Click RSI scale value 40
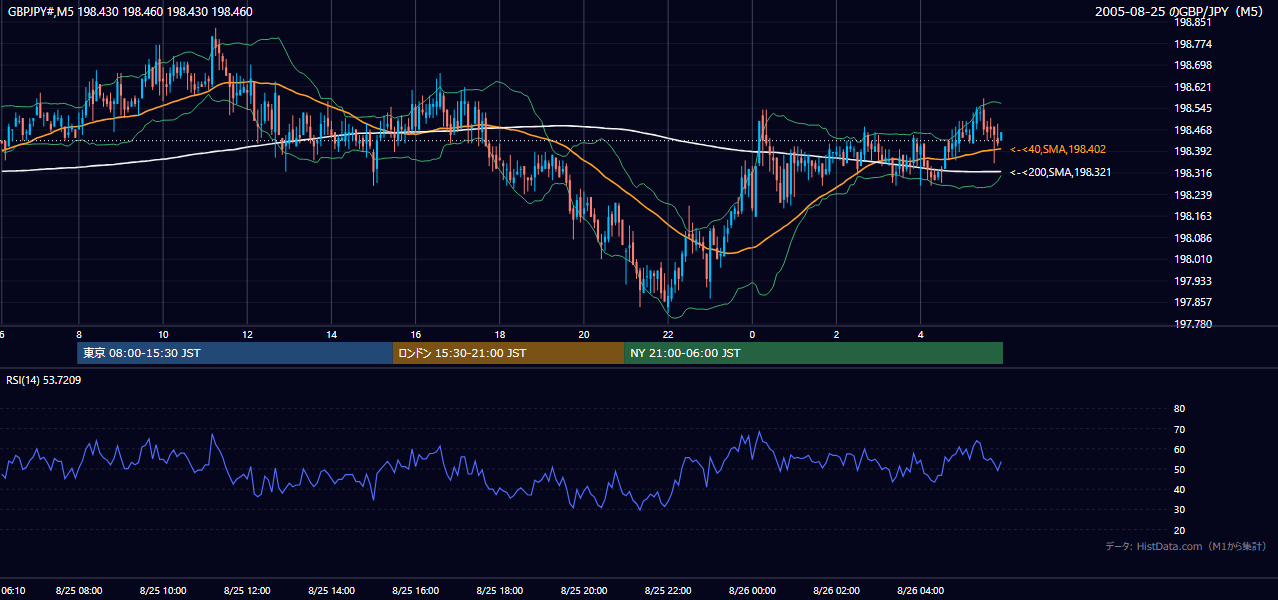The image size is (1278, 600). (1179, 489)
